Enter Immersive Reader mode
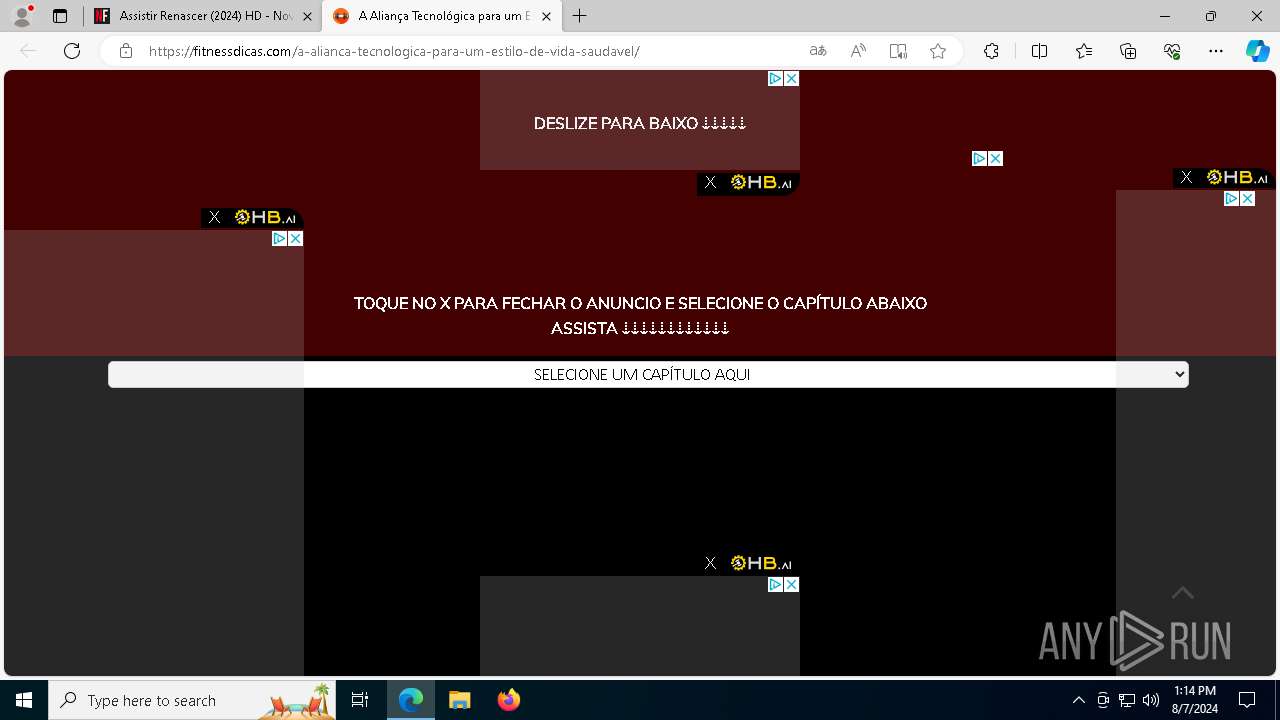The height and width of the screenshot is (720, 1280). click(898, 51)
